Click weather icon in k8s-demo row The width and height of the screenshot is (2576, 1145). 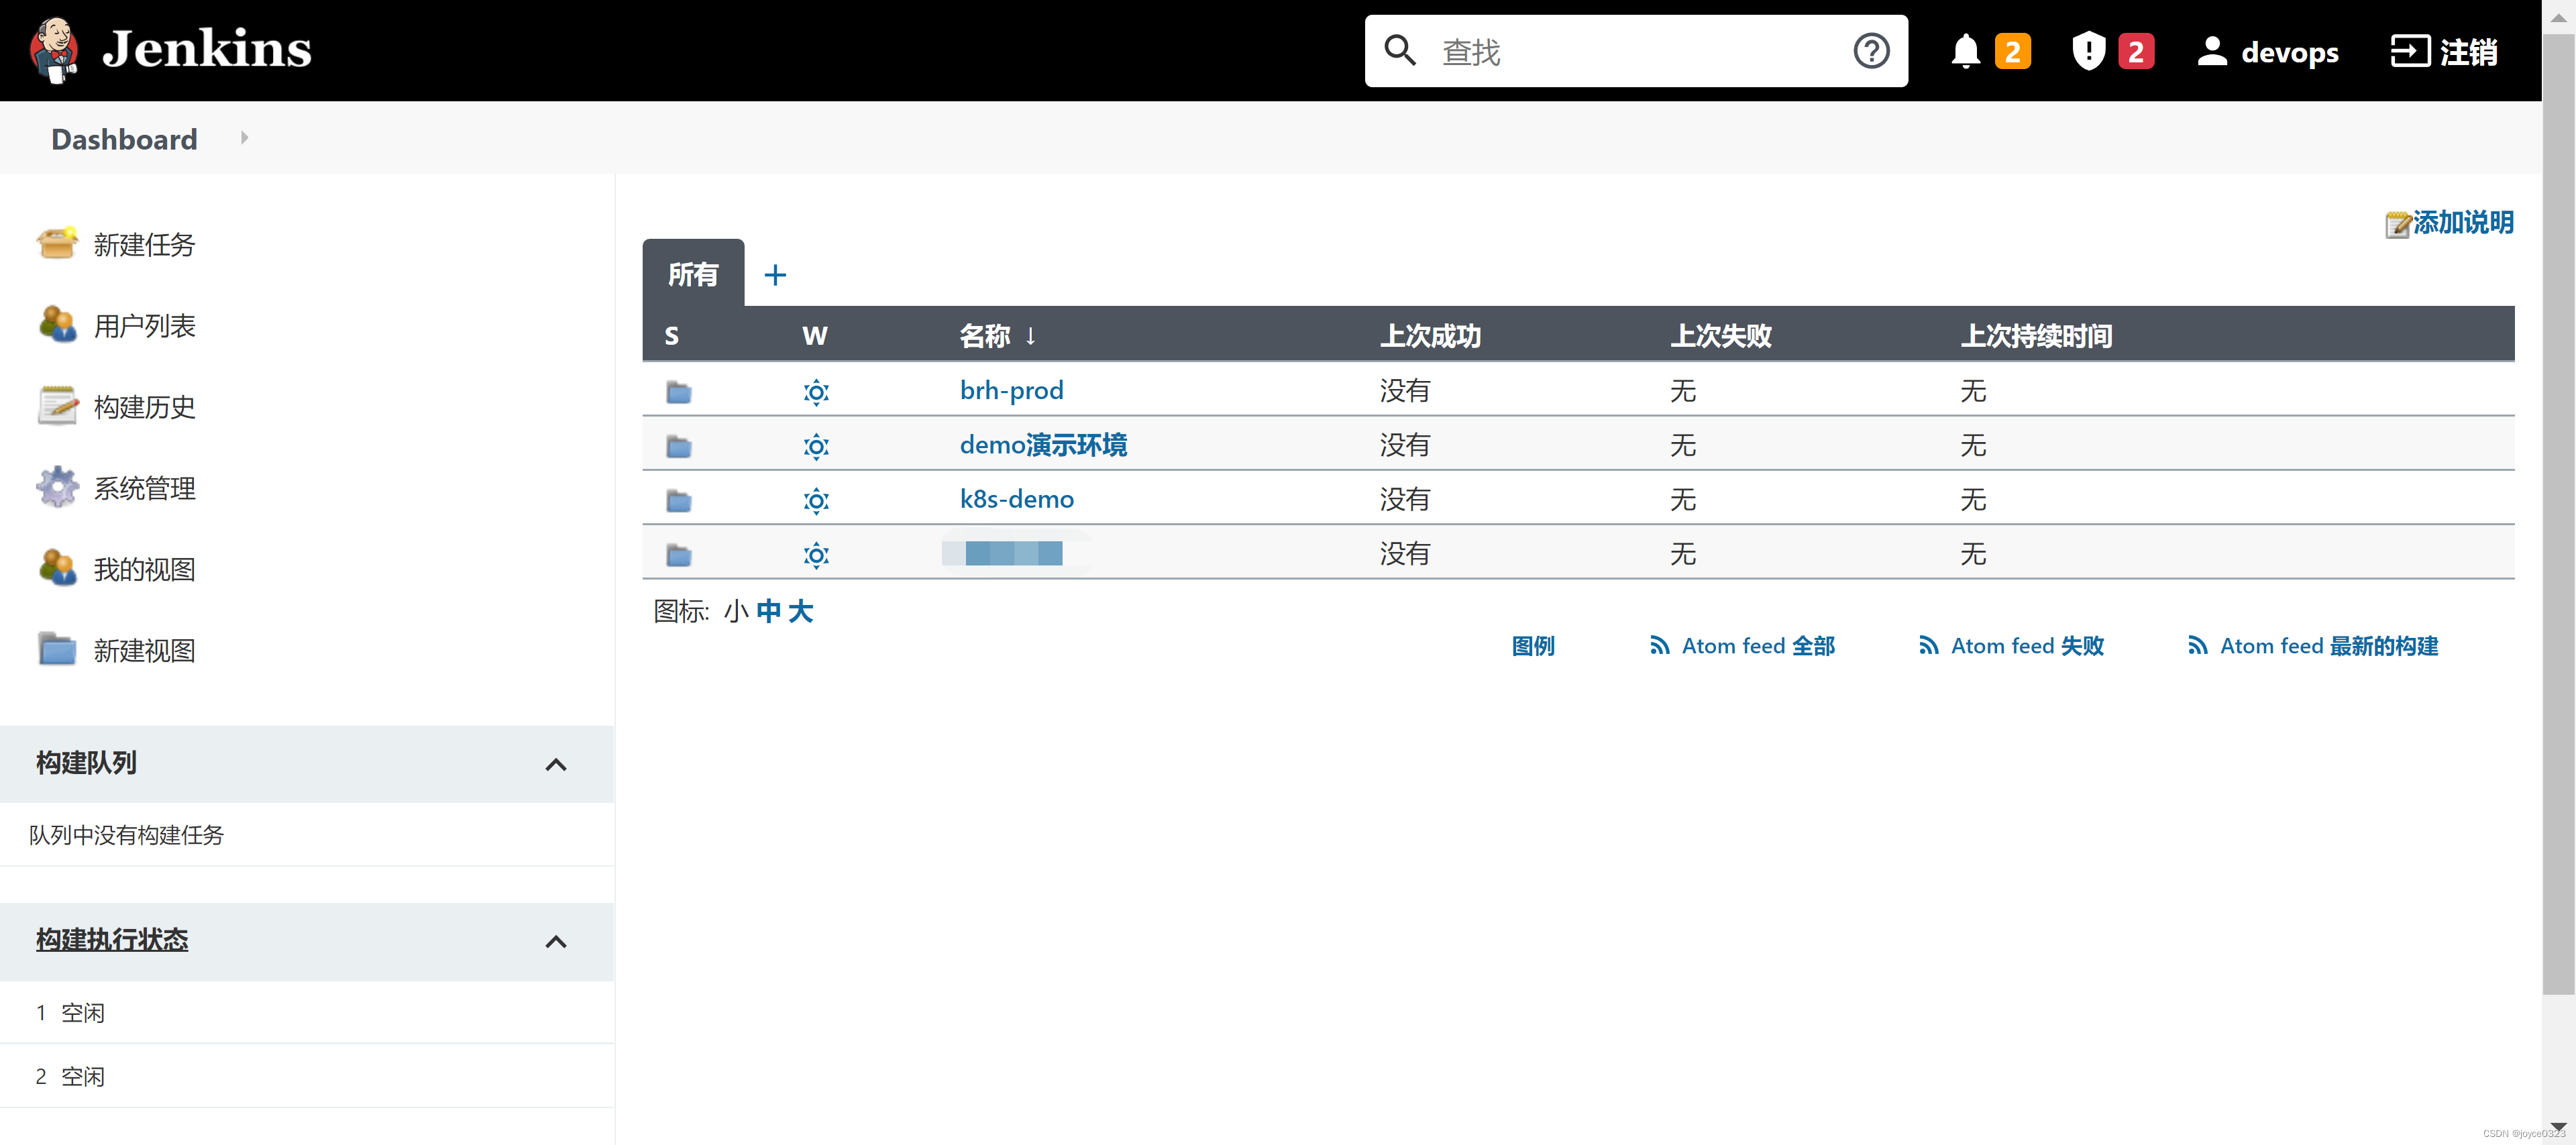coord(816,500)
